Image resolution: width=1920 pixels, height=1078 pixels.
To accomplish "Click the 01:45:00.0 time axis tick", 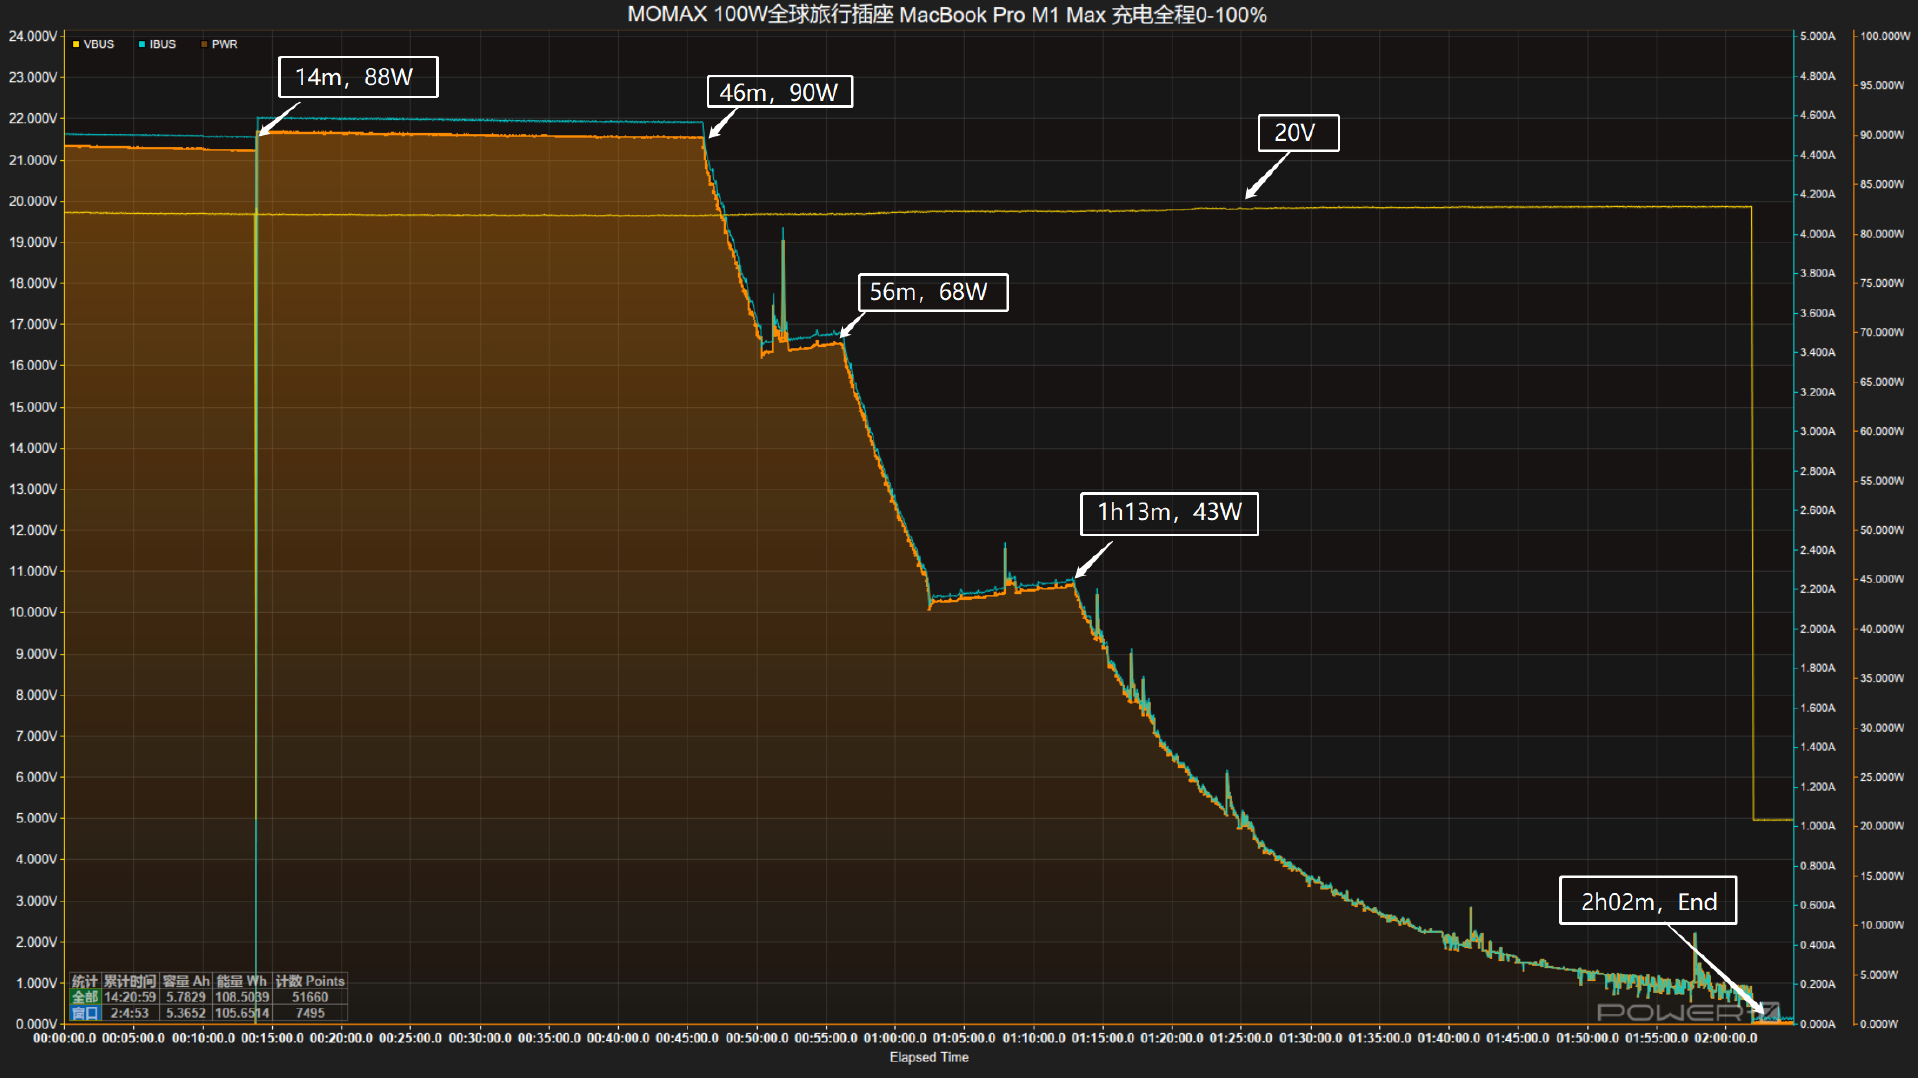I will (x=1518, y=1038).
